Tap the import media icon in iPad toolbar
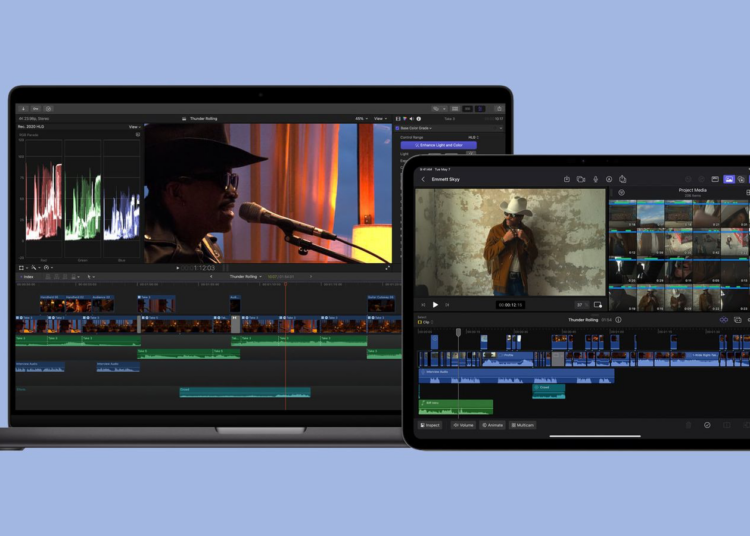Image resolution: width=750 pixels, height=536 pixels. (567, 179)
